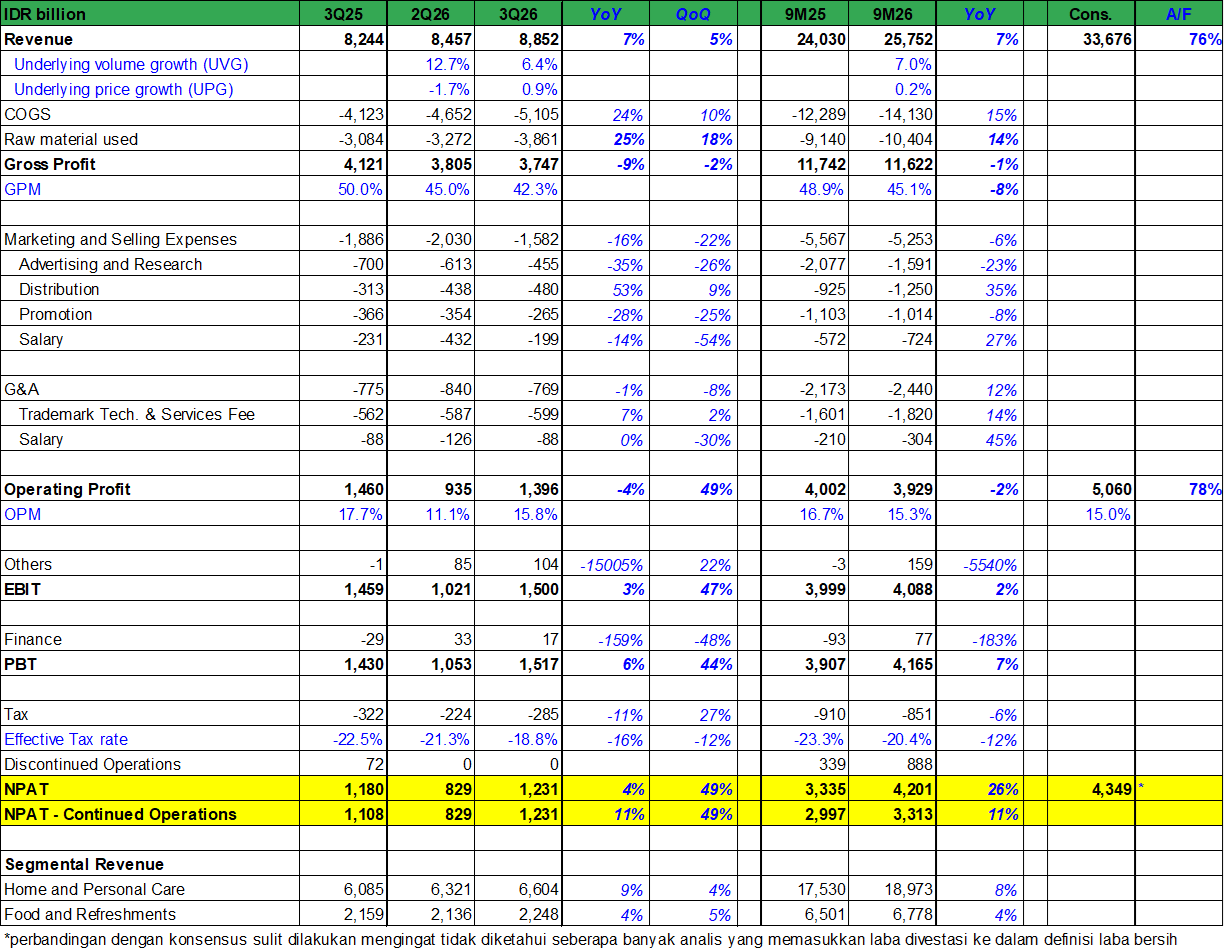Click 'Underlying volume growth (UVG)' label
Image resolution: width=1224 pixels, height=952 pixels.
click(x=131, y=64)
